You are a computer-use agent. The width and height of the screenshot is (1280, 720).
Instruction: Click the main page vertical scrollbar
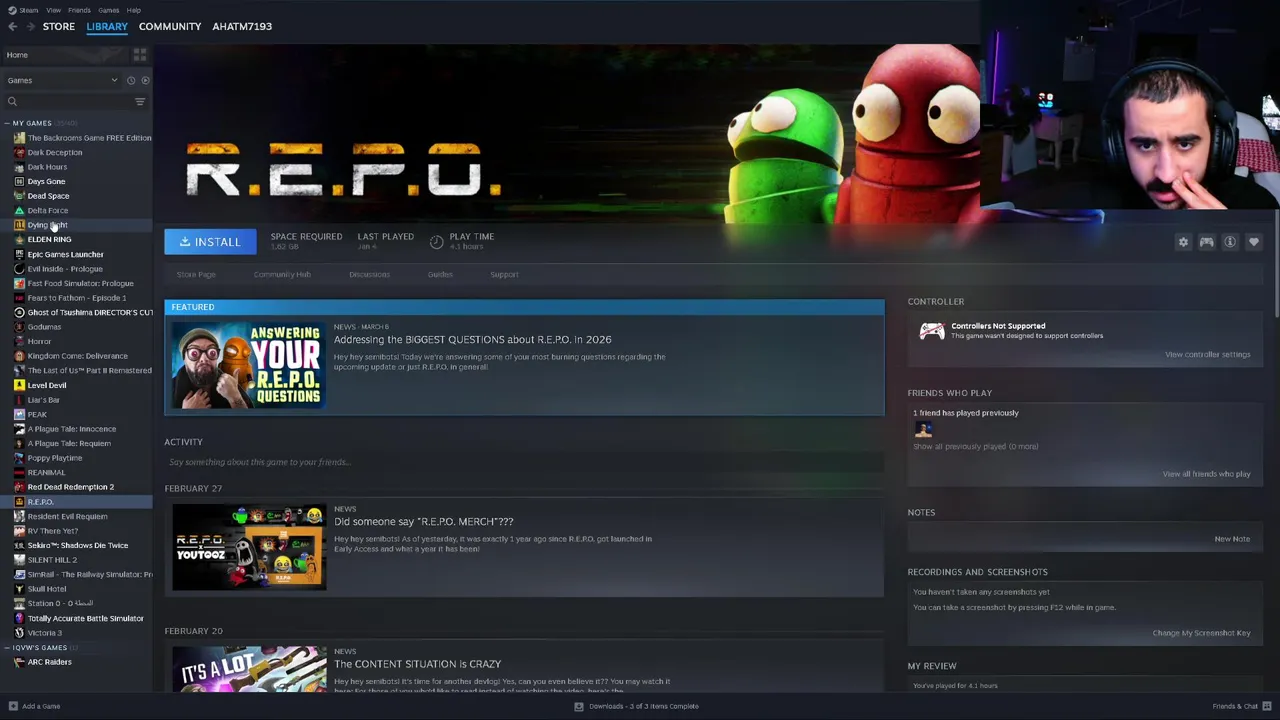click(1276, 265)
